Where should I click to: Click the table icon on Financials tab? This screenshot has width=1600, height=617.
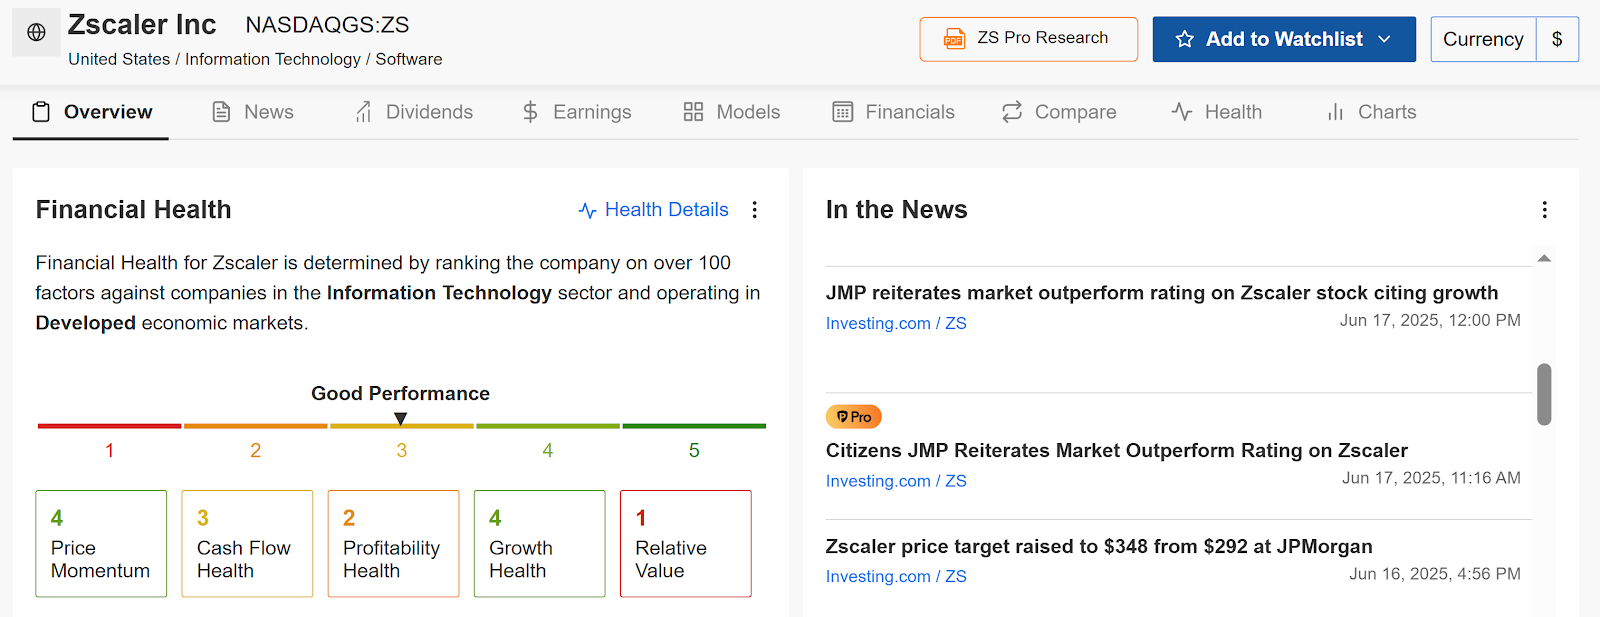[843, 112]
